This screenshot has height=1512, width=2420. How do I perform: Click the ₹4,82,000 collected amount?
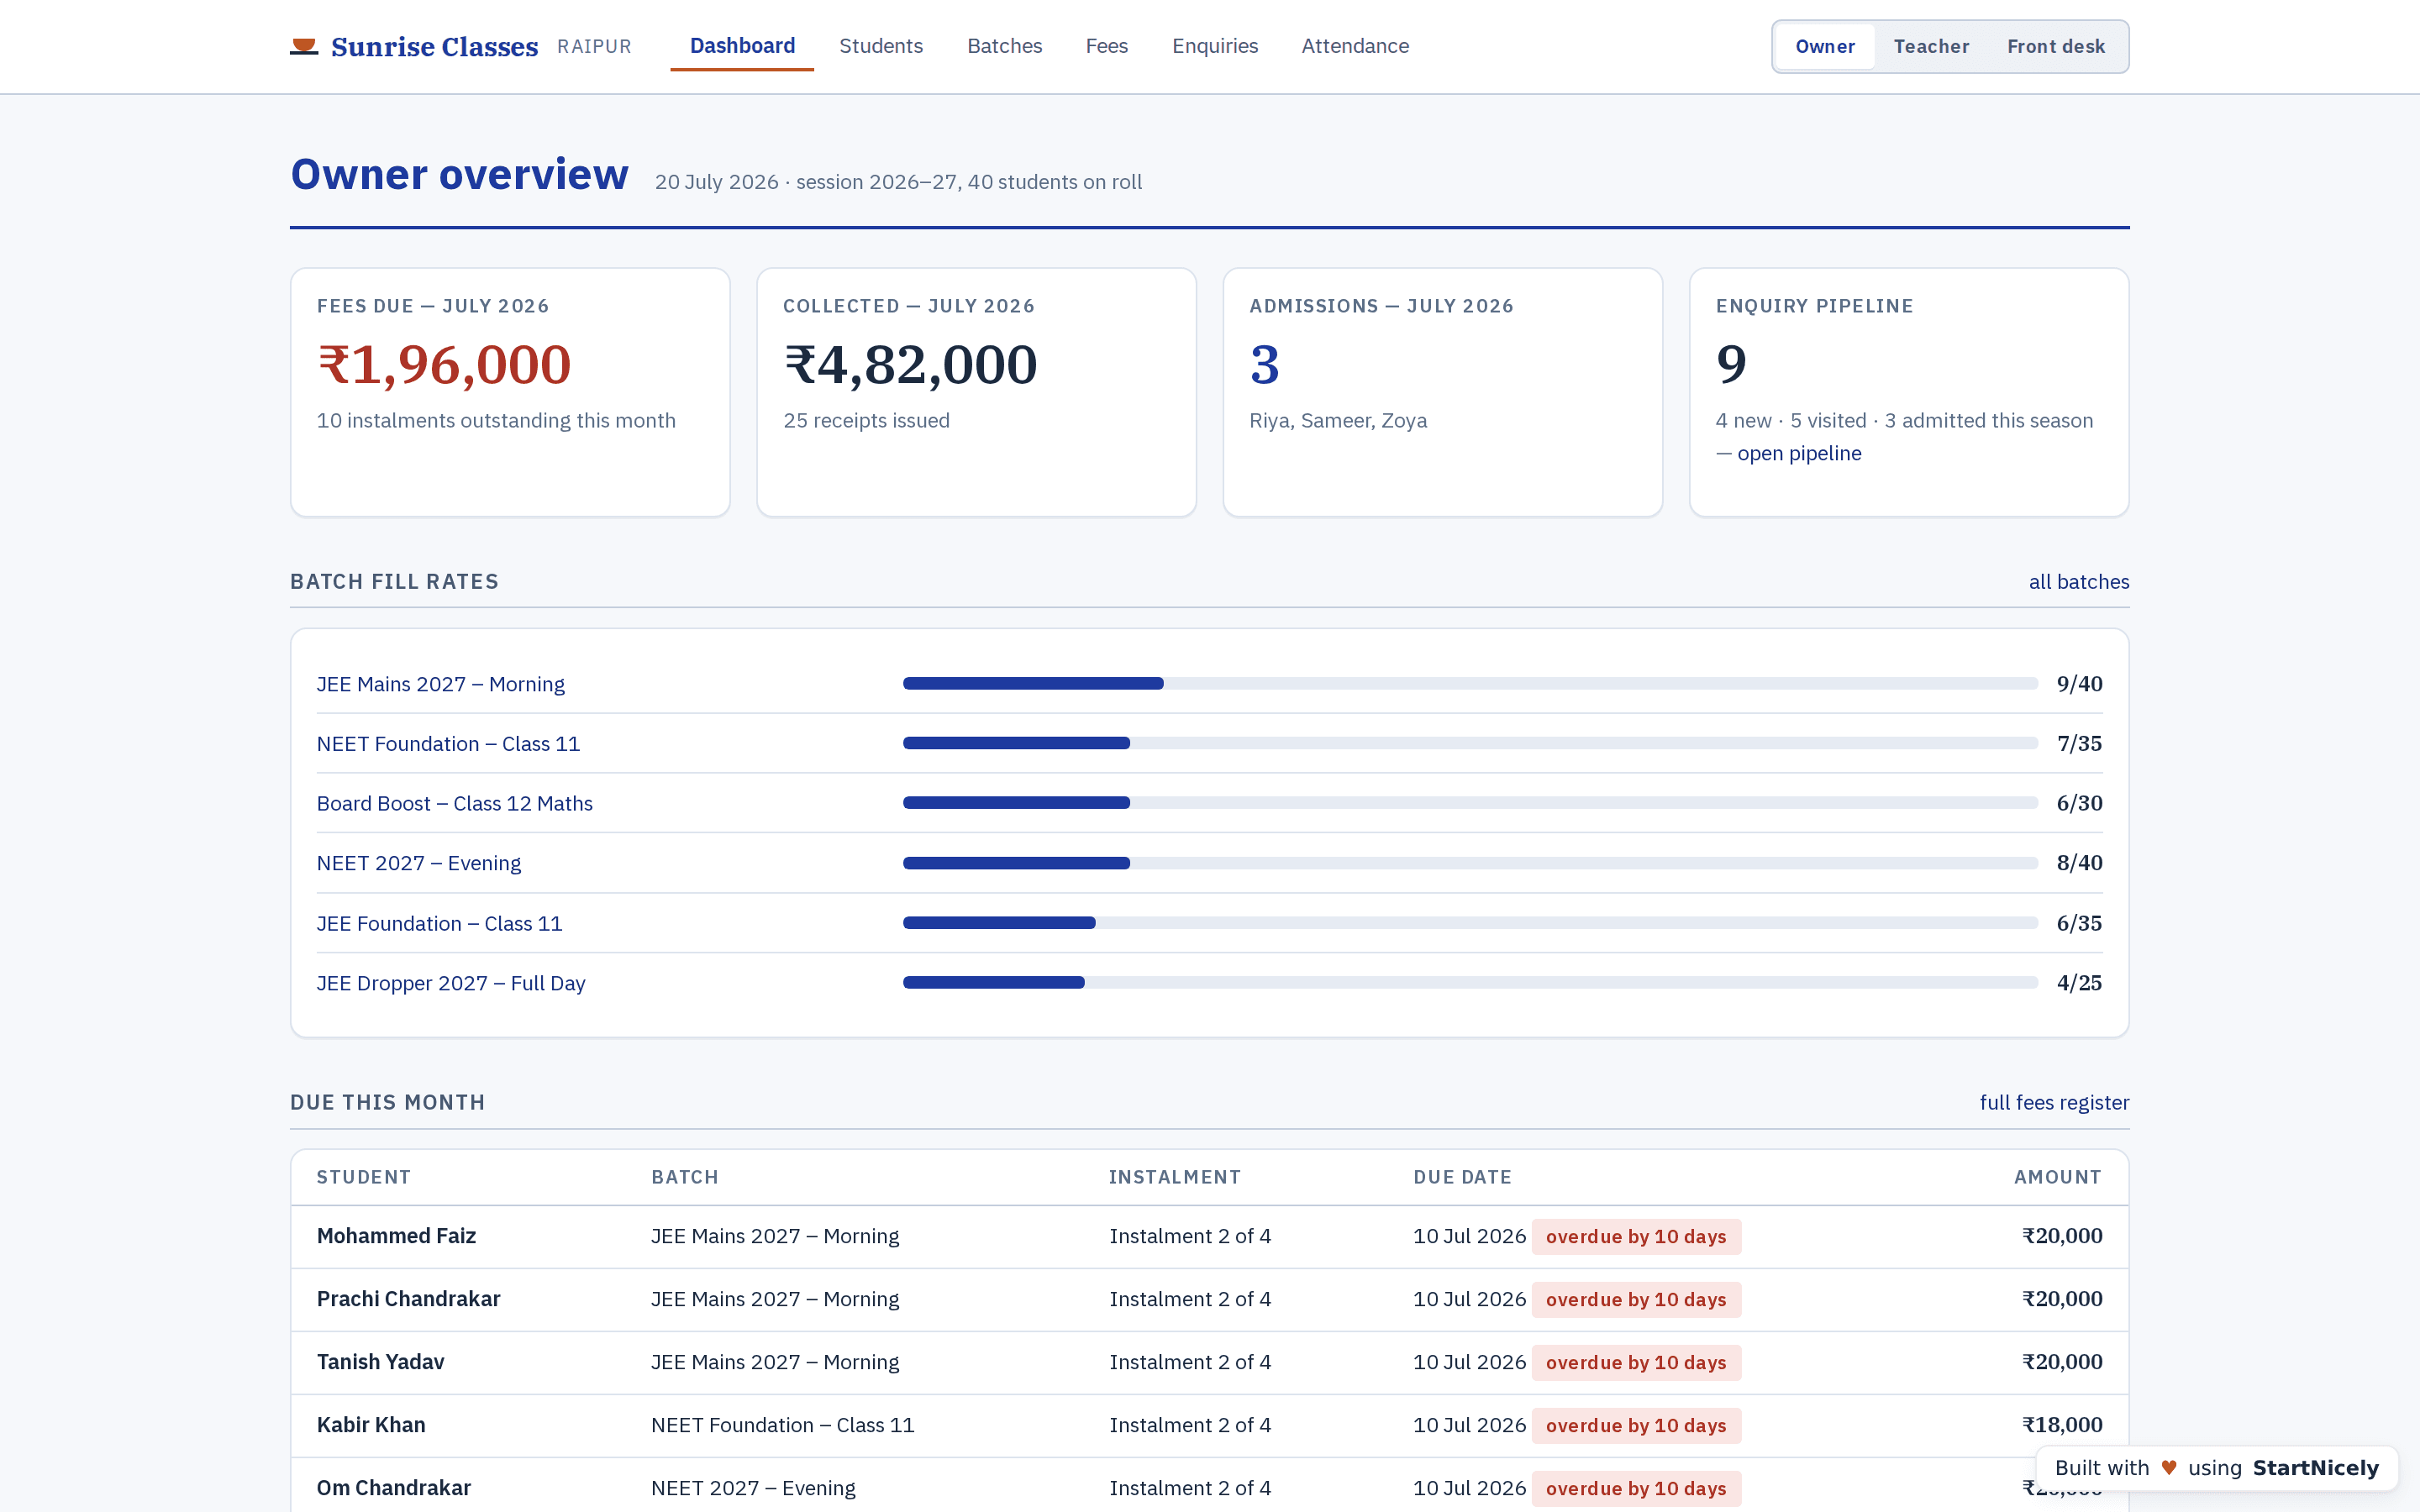click(910, 365)
